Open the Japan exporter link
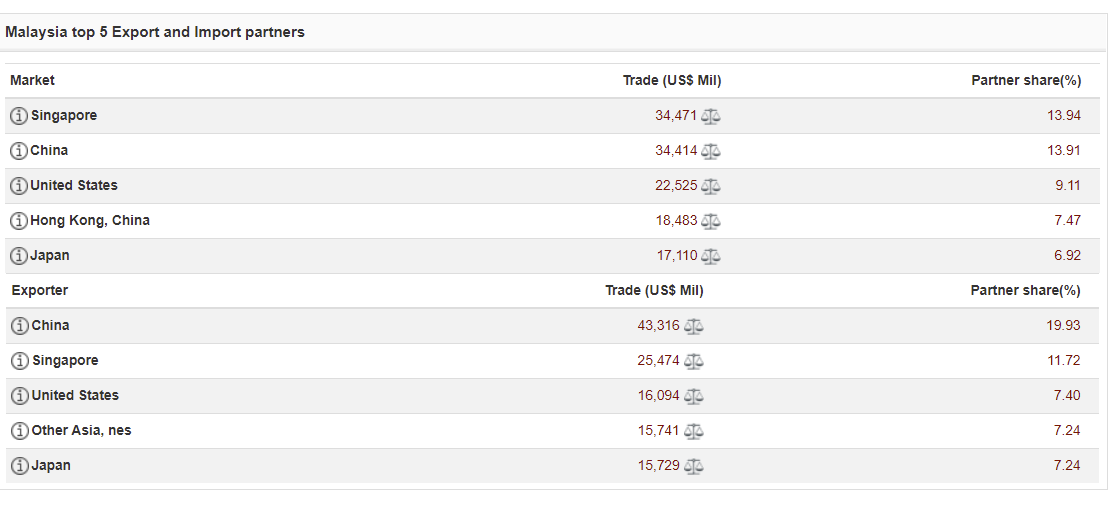The width and height of the screenshot is (1114, 525). click(x=51, y=465)
